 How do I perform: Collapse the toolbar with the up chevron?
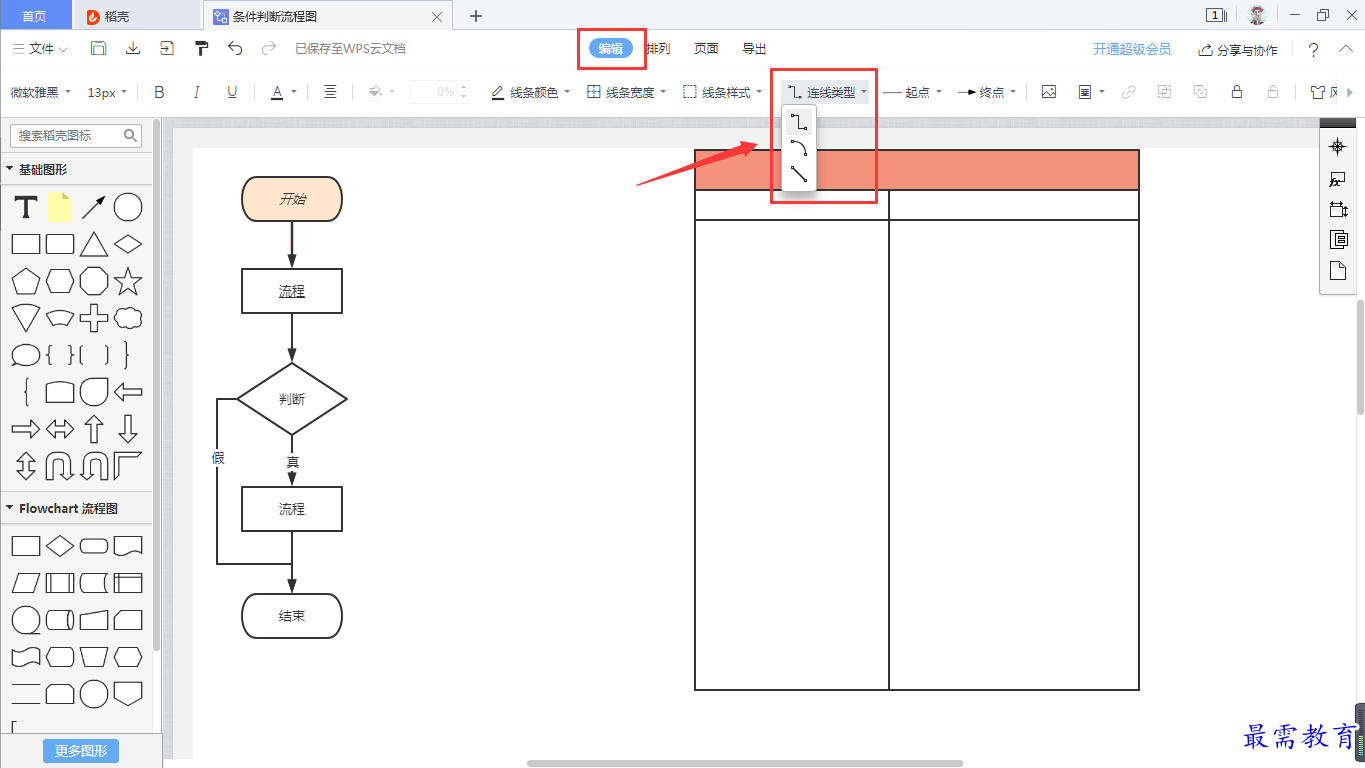tap(1346, 49)
